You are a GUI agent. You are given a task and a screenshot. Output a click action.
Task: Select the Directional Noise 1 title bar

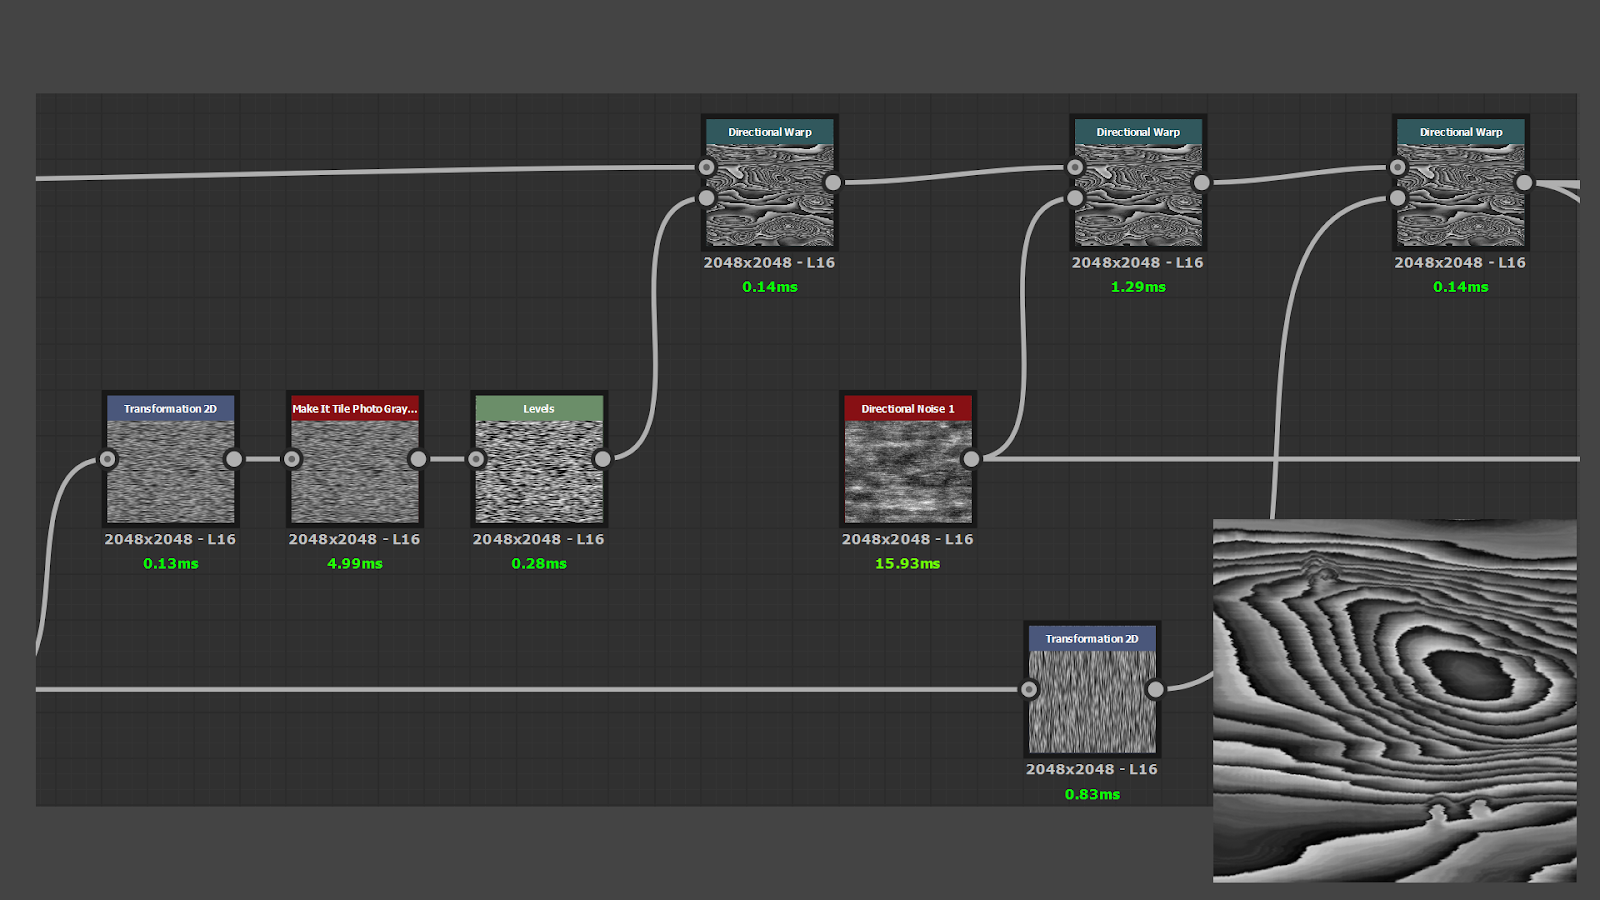pyautogui.click(x=908, y=408)
